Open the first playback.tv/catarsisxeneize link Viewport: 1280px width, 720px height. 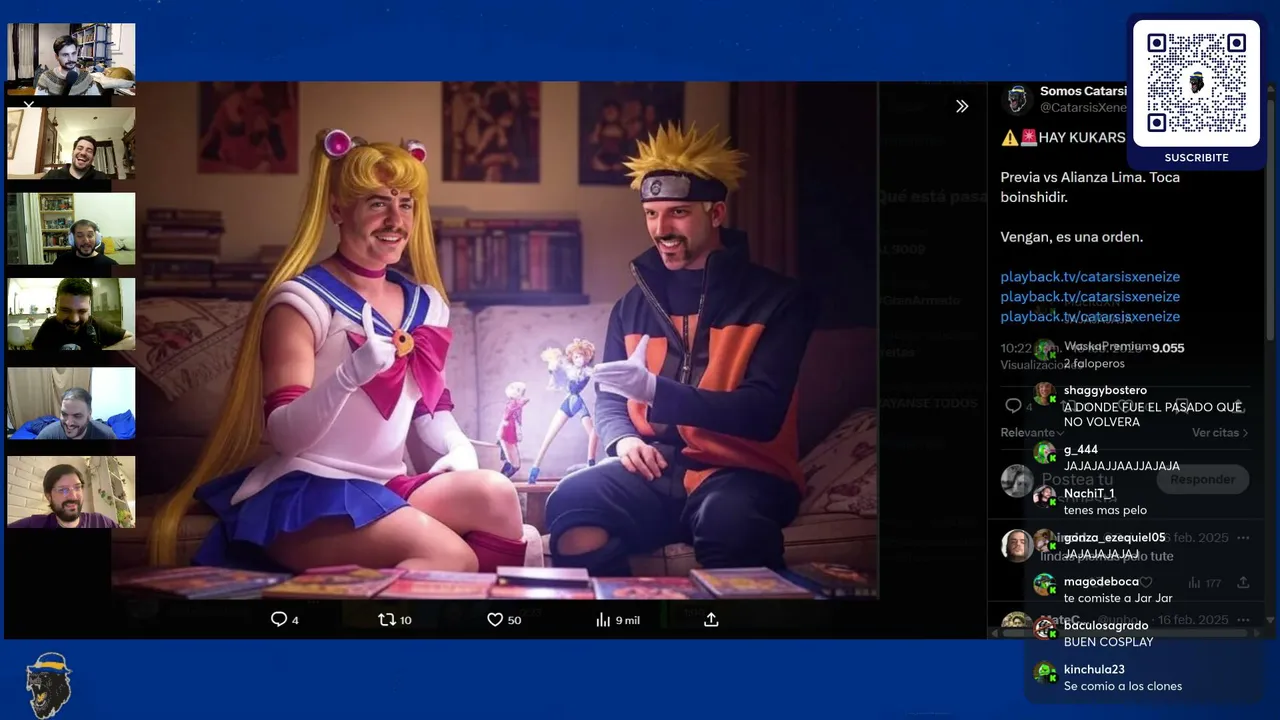[1090, 277]
